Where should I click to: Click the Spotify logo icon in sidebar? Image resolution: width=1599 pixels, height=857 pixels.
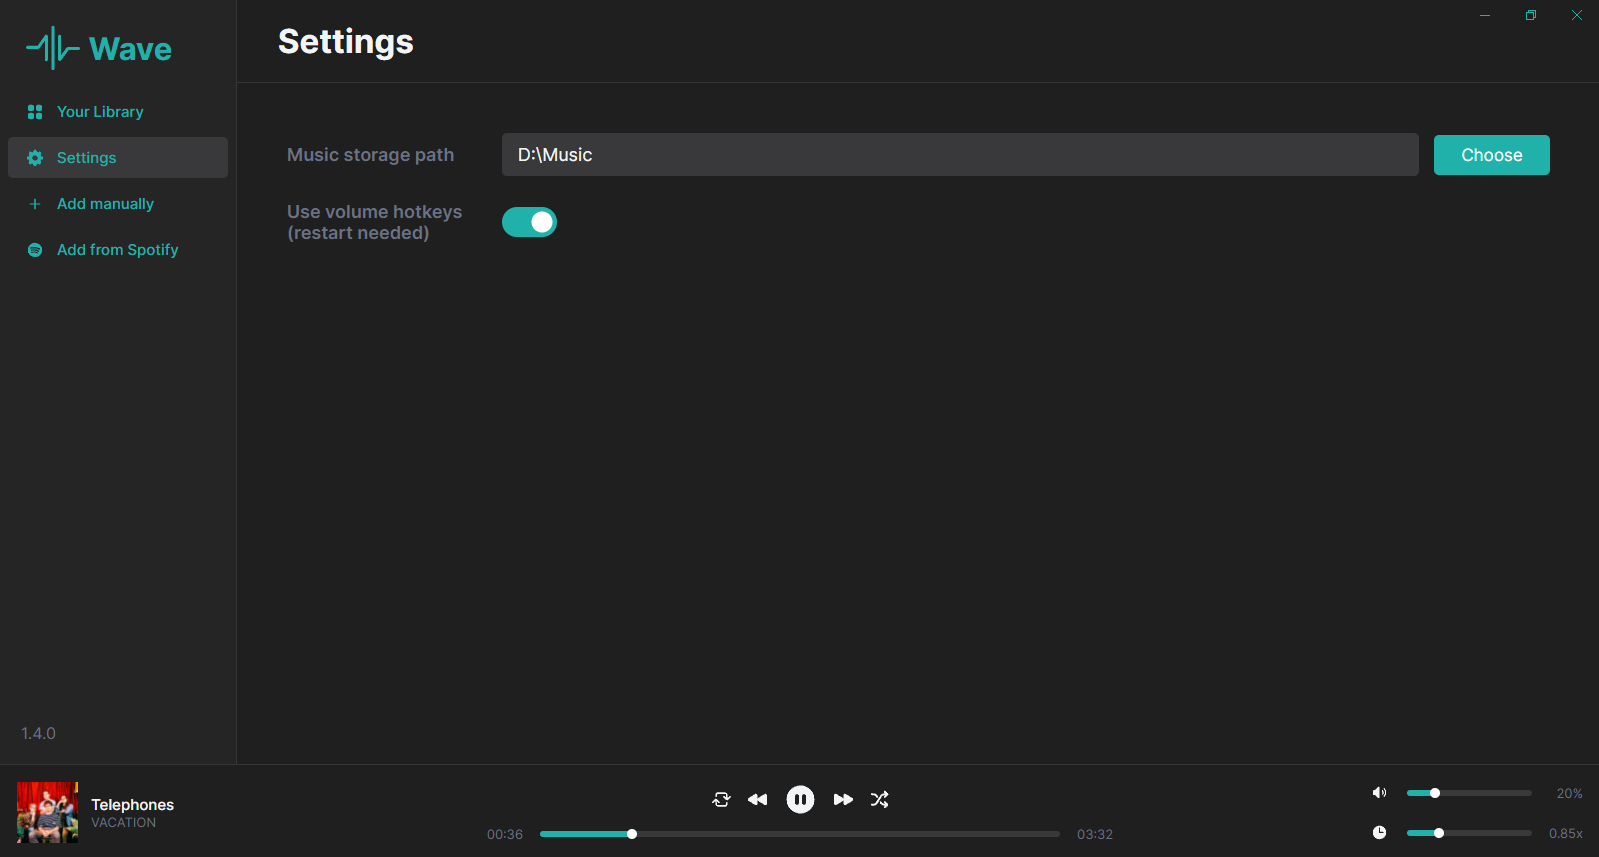(x=35, y=250)
